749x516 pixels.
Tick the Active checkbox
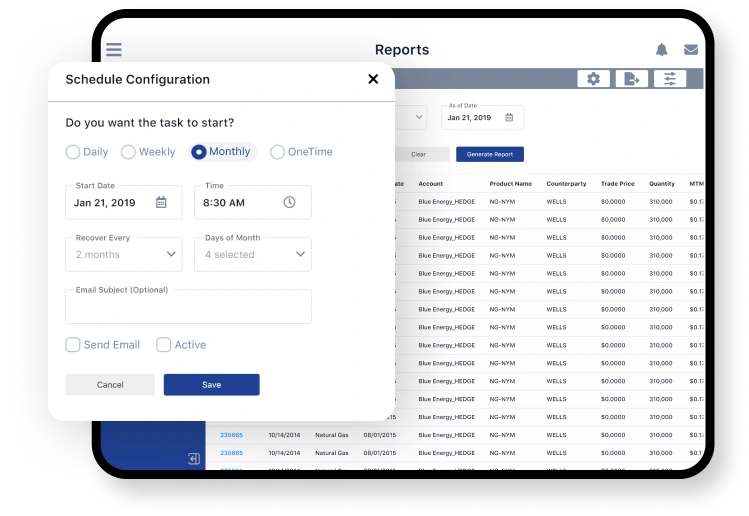(163, 344)
